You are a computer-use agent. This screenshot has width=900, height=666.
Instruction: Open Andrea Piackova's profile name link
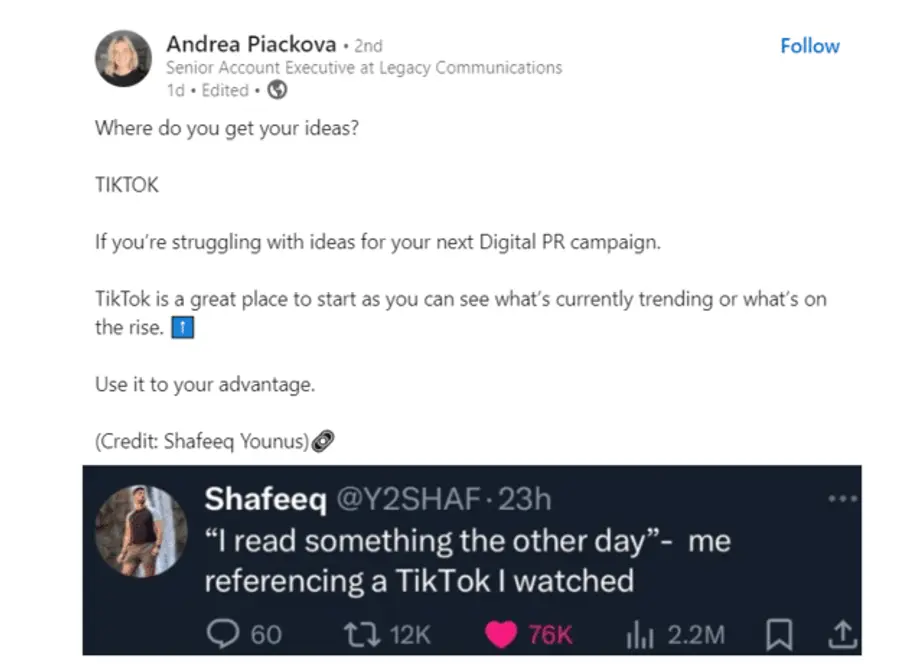tap(250, 44)
